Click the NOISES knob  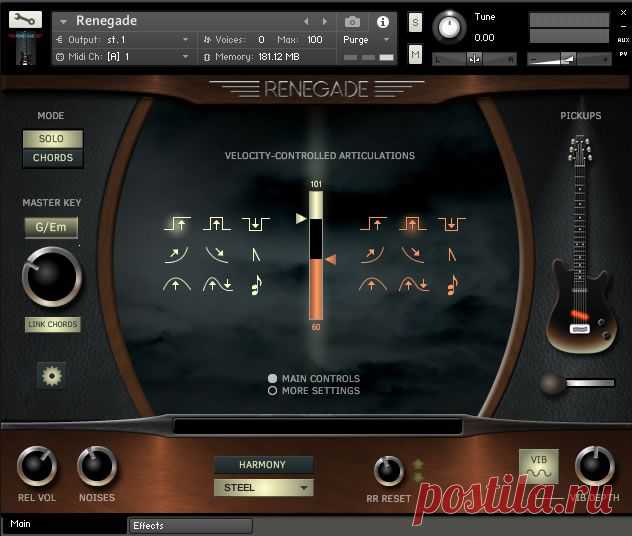pos(97,466)
